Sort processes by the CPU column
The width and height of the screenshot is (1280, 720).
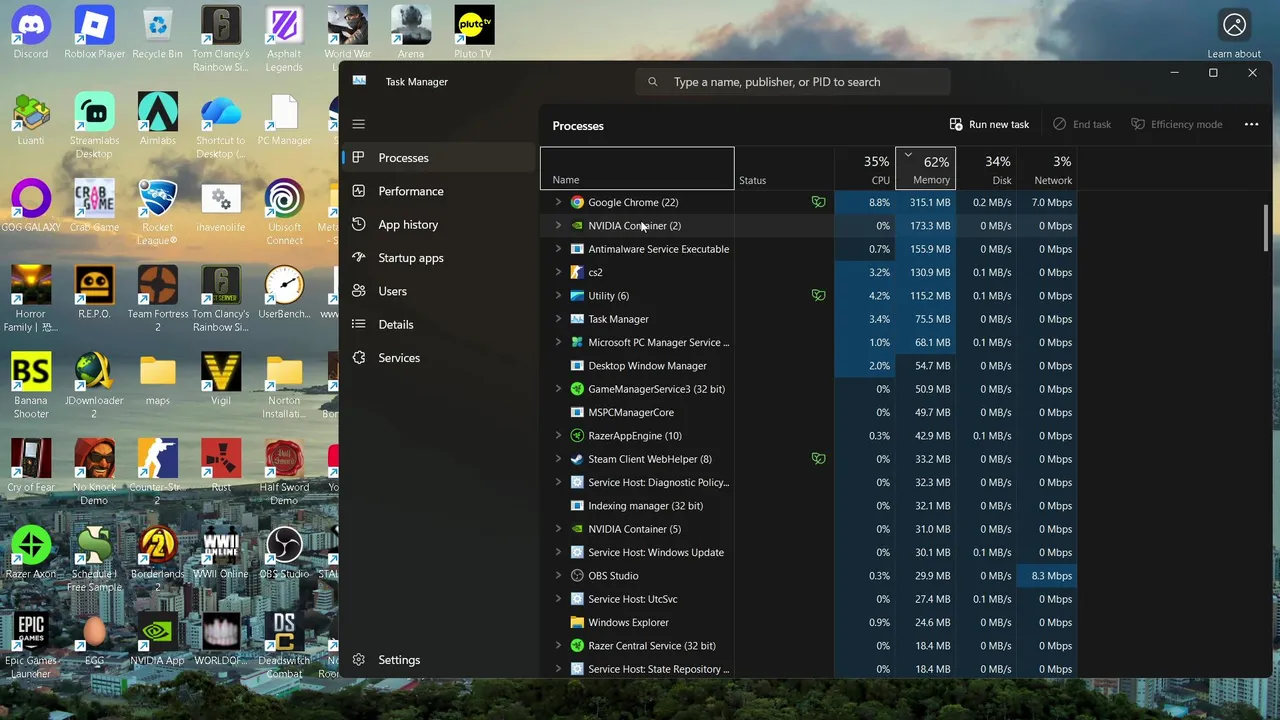(x=864, y=169)
